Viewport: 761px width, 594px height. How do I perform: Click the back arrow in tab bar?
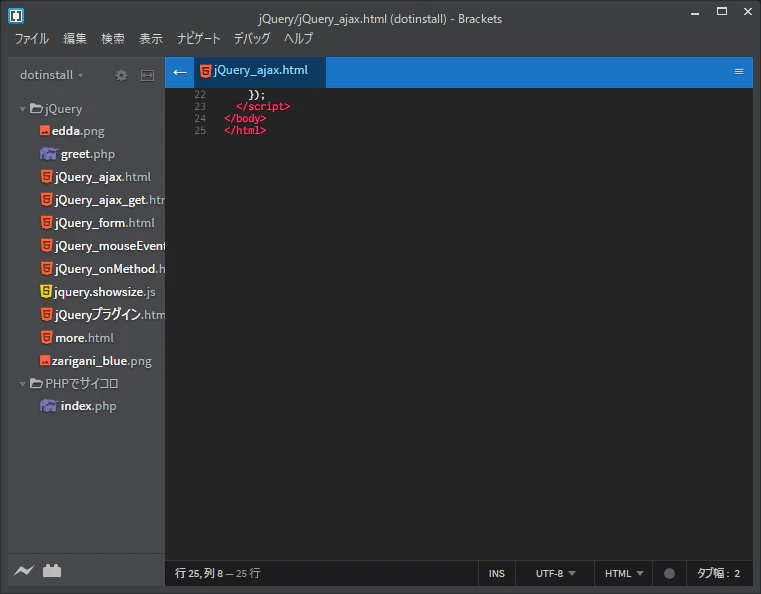coord(180,72)
